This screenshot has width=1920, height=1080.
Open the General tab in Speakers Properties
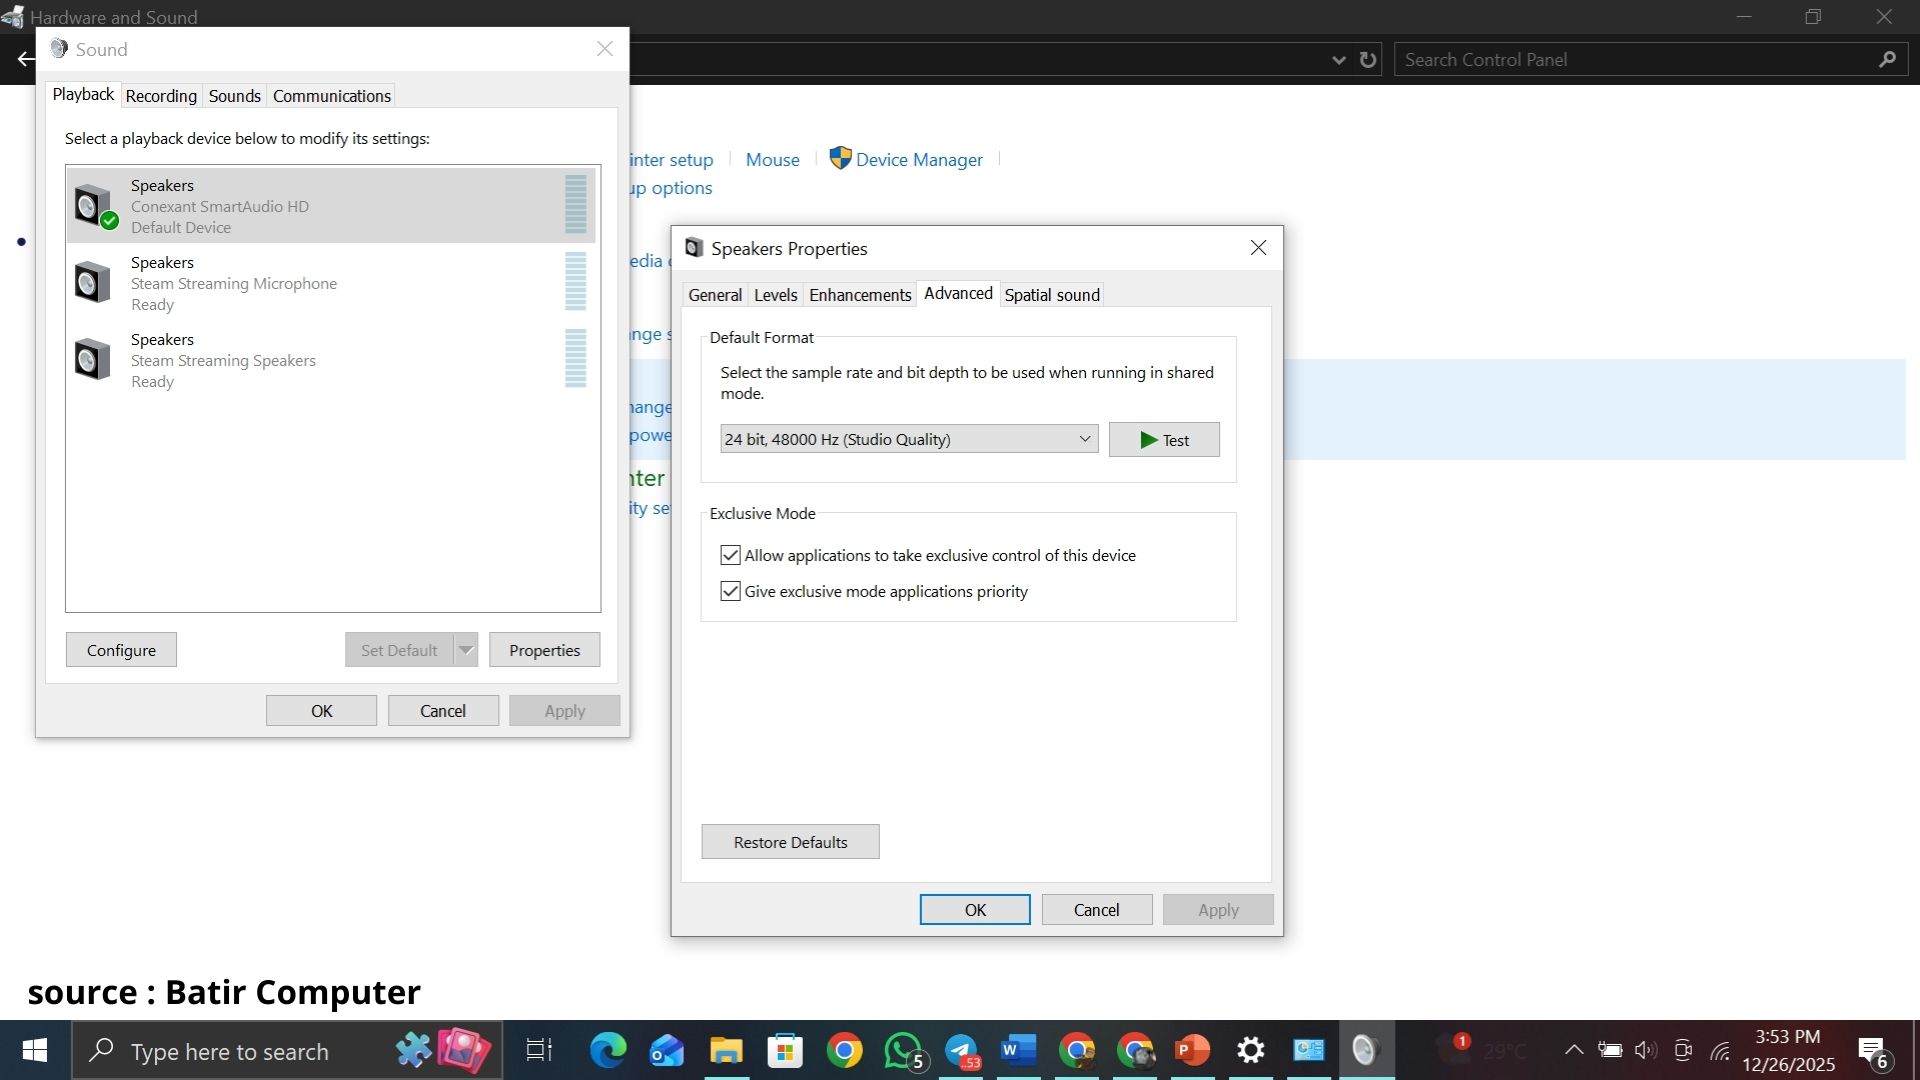pos(715,295)
